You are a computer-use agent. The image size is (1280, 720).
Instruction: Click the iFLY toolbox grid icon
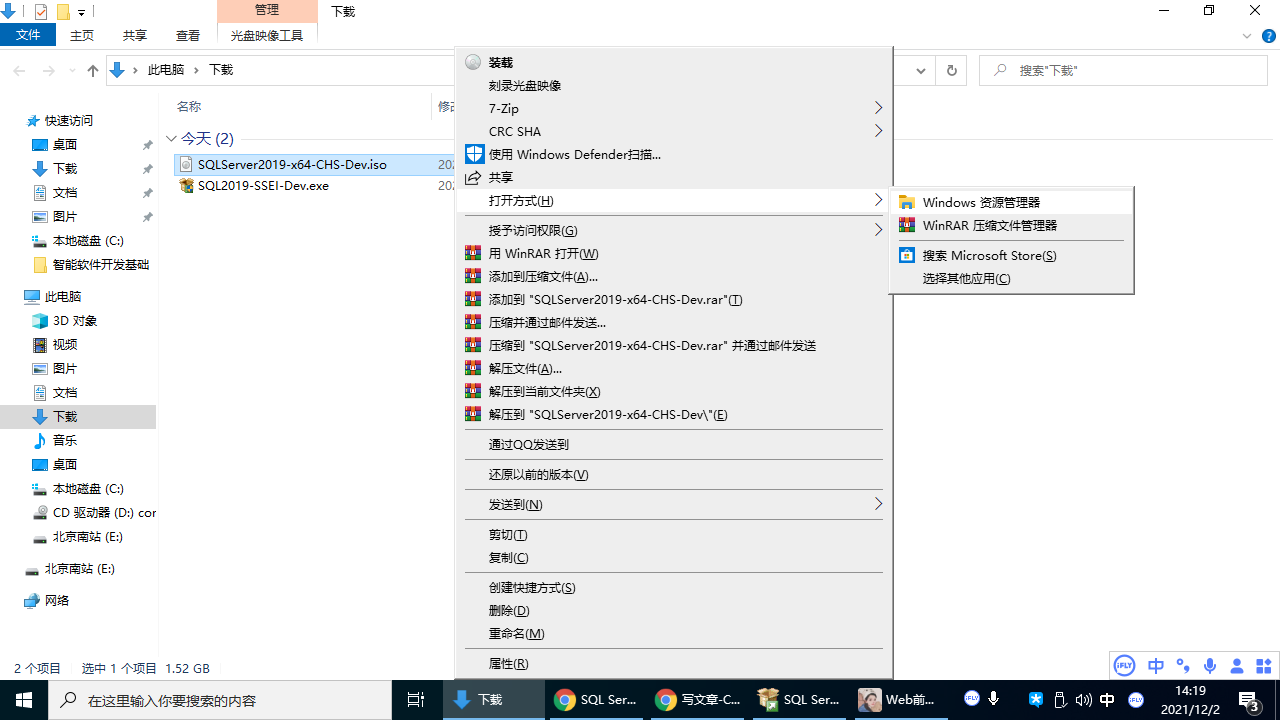click(1263, 665)
